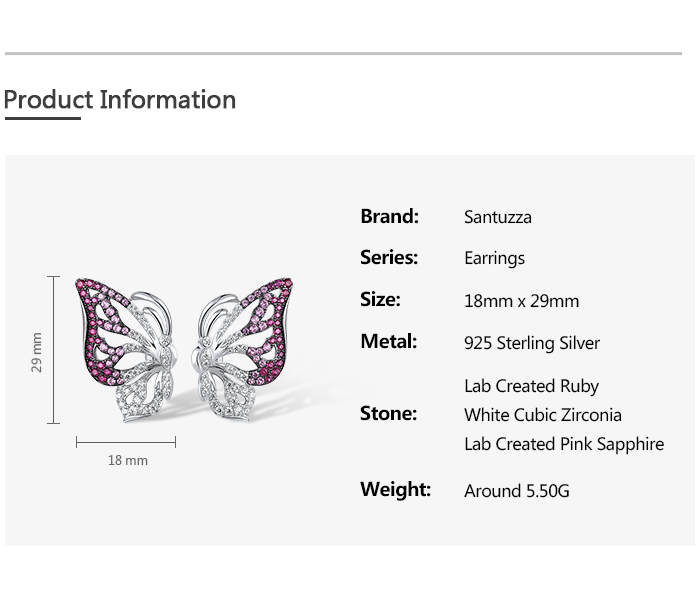
Task: Select the Around 5.50G weight value
Action: [517, 491]
